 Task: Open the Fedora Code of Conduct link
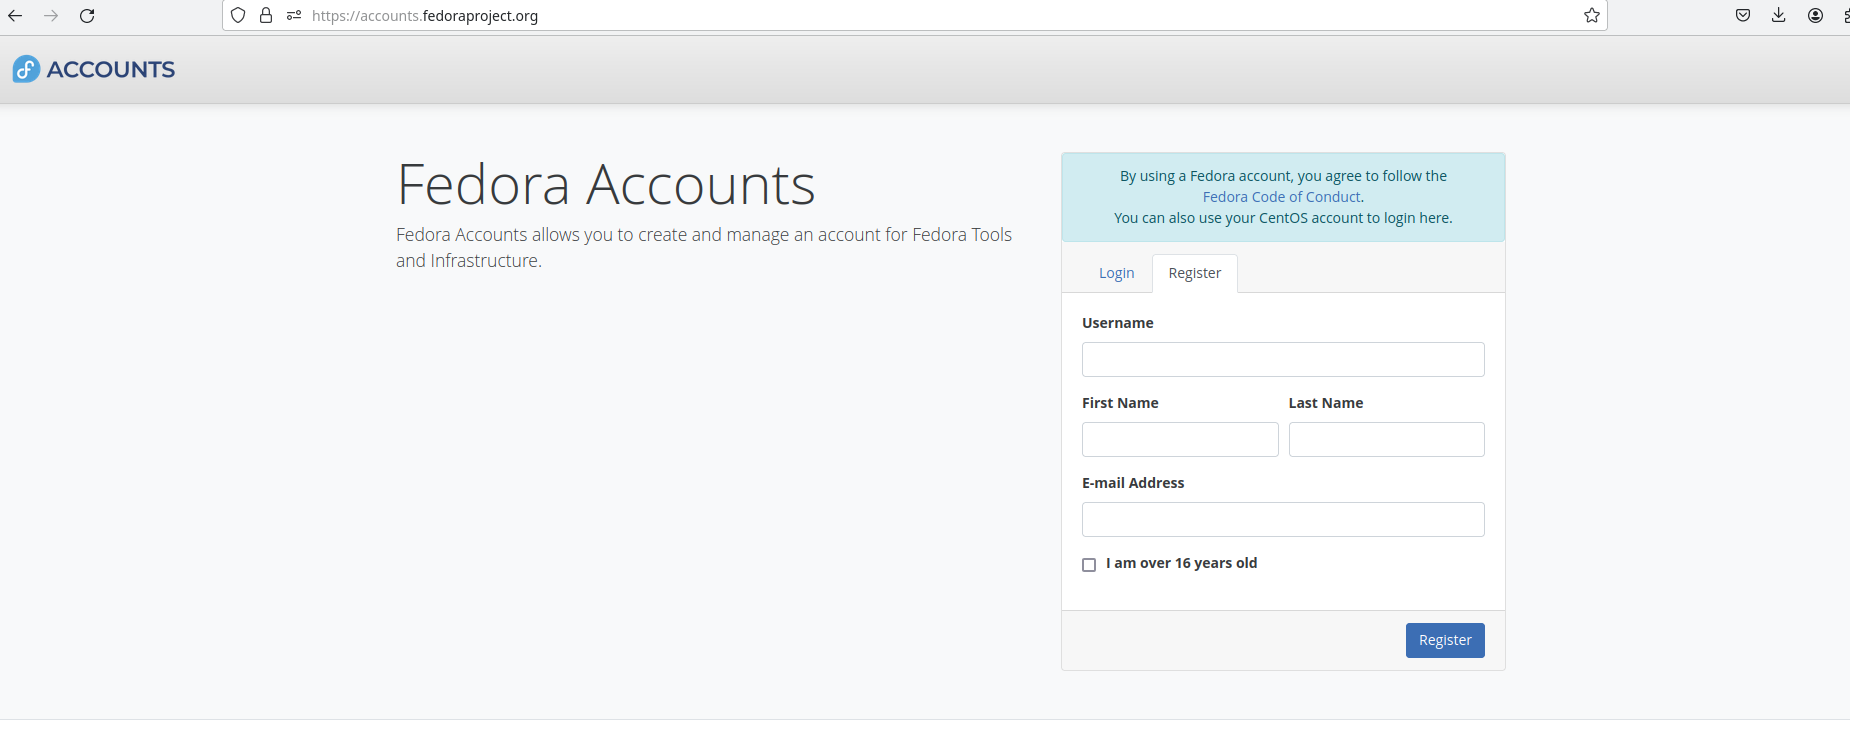[x=1281, y=197]
